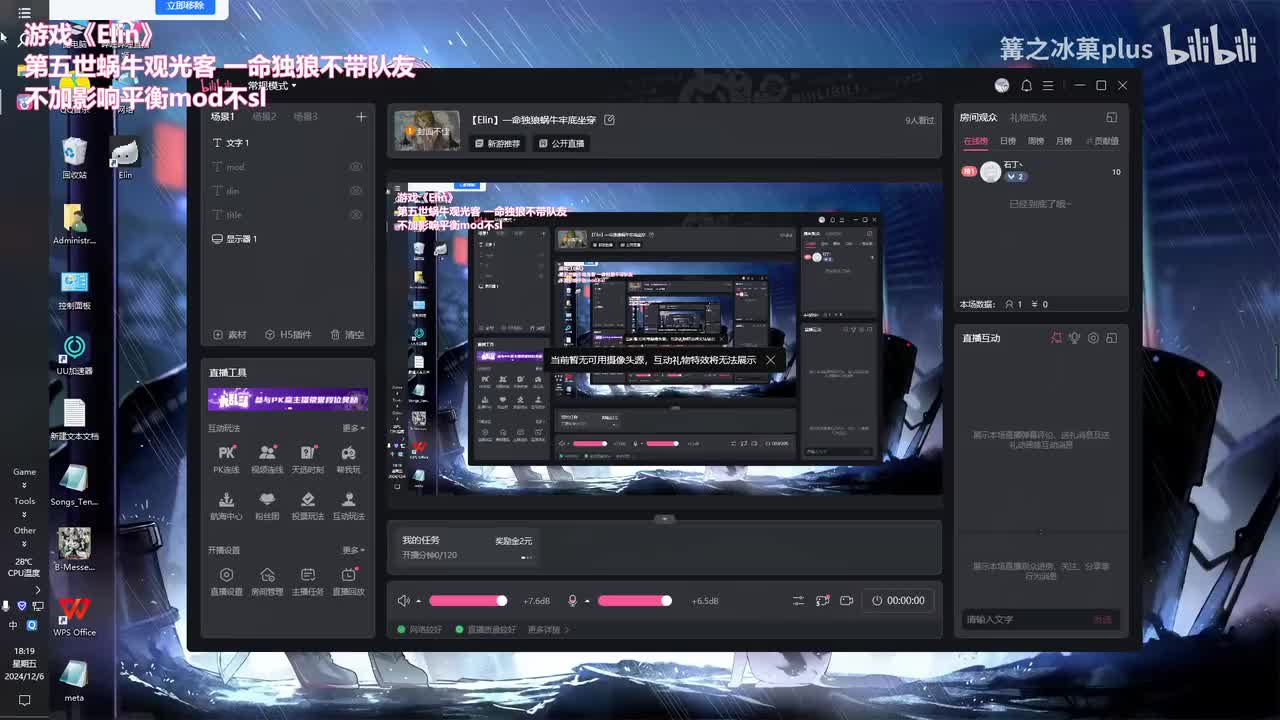Viewport: 1280px width, 720px height.
Task: Open the 视频连线 video link tool
Action: pos(267,459)
